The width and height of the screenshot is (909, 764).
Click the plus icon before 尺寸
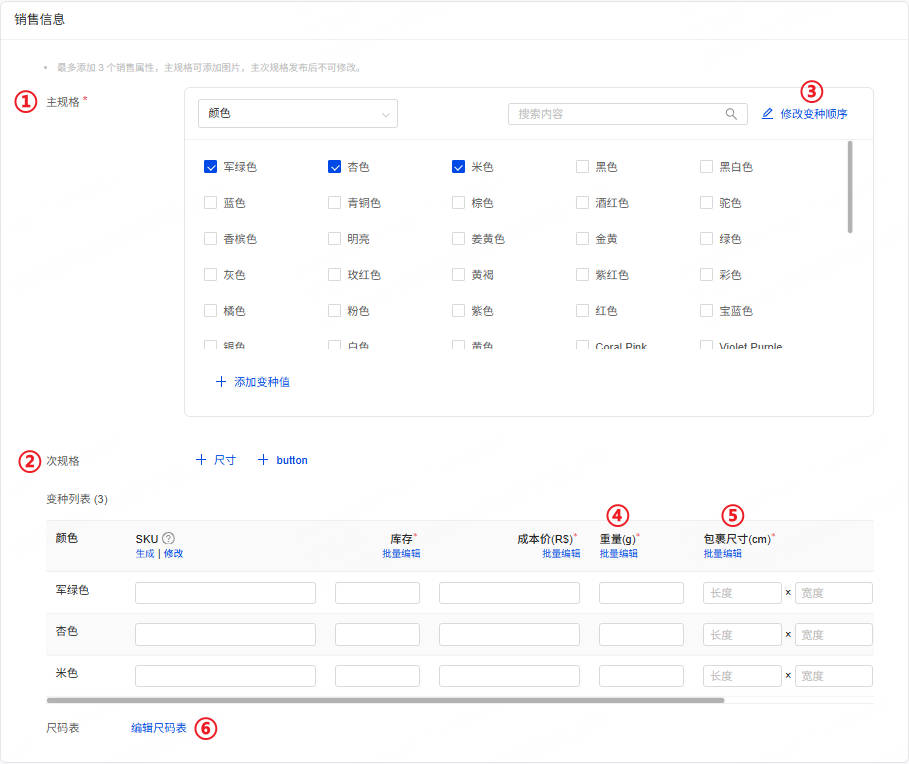click(x=201, y=460)
